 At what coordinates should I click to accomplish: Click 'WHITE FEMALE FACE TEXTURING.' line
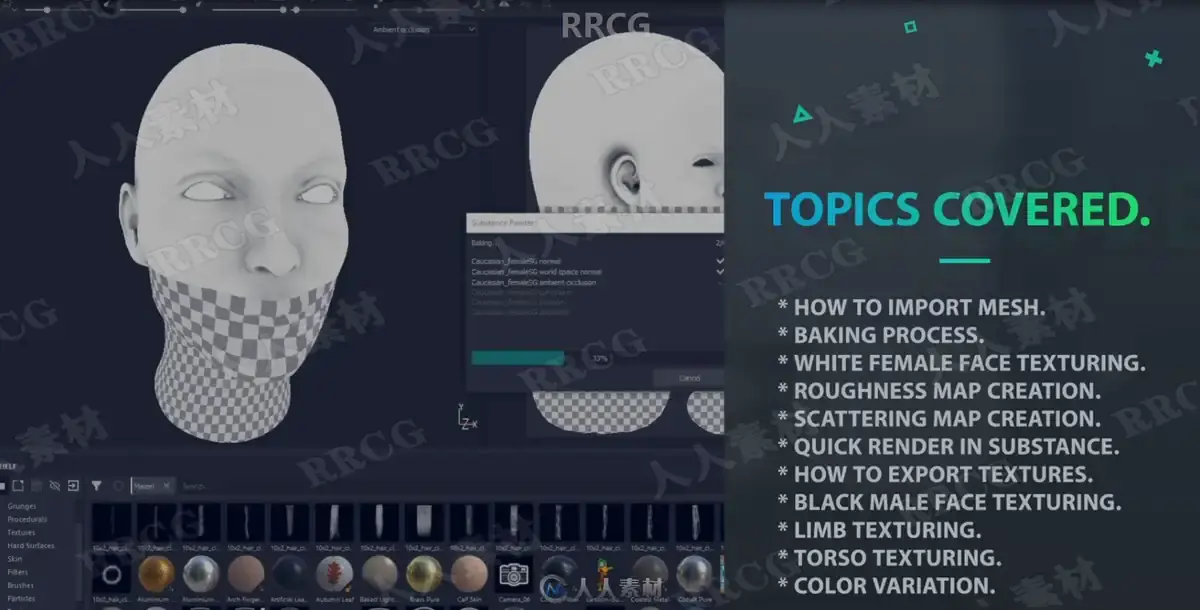click(x=961, y=362)
